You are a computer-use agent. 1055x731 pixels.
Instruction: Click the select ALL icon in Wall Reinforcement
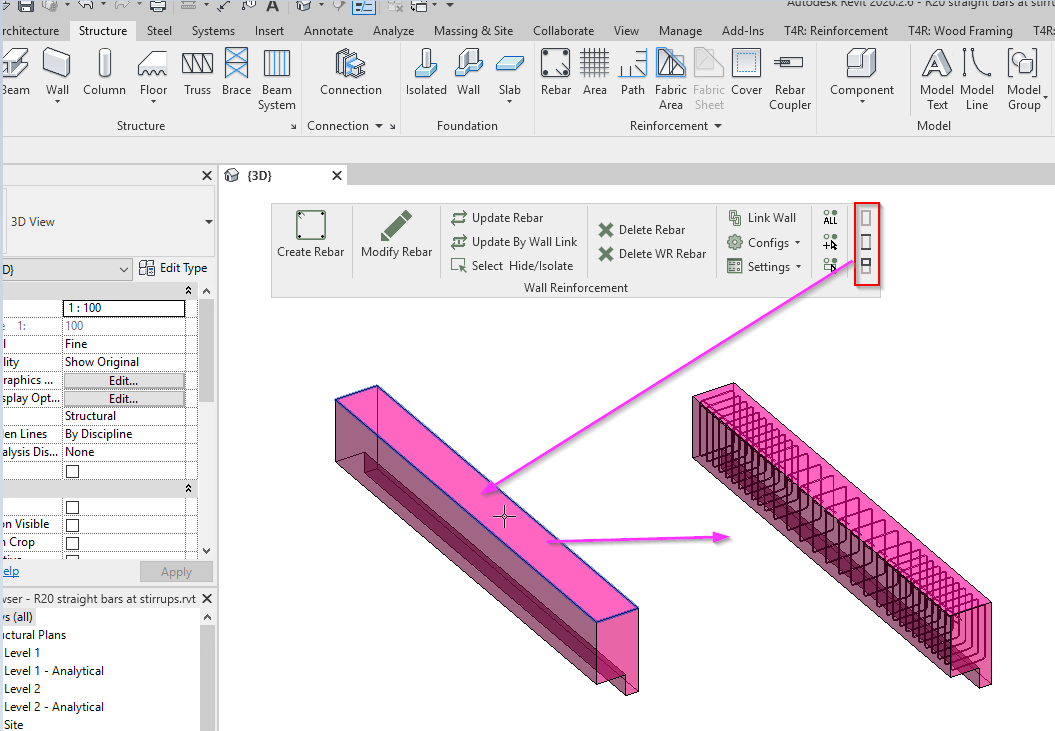point(830,217)
